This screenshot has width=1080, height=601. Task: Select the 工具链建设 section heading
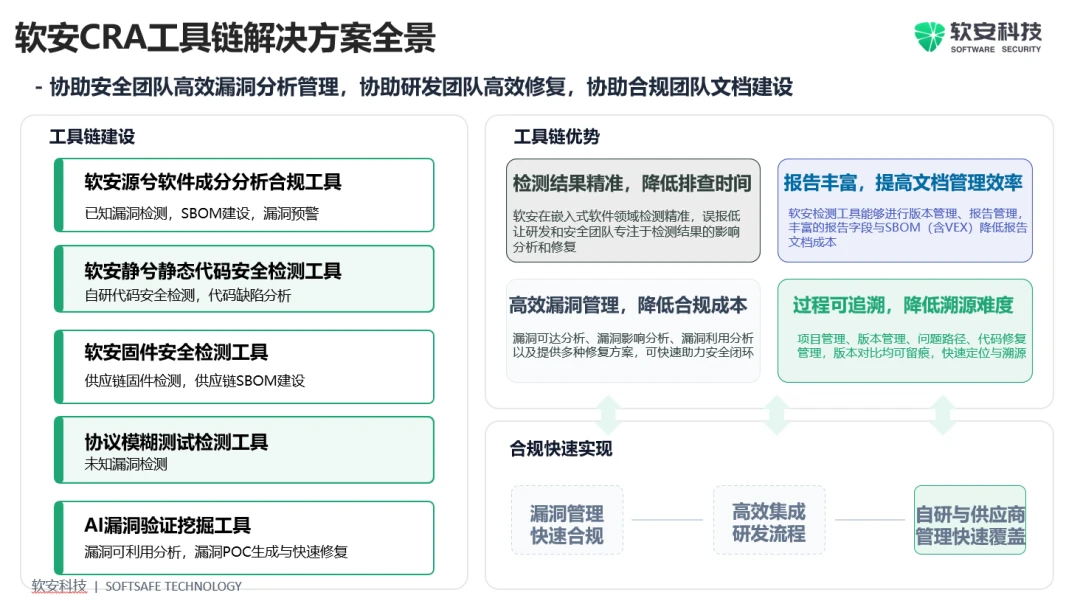click(x=92, y=136)
